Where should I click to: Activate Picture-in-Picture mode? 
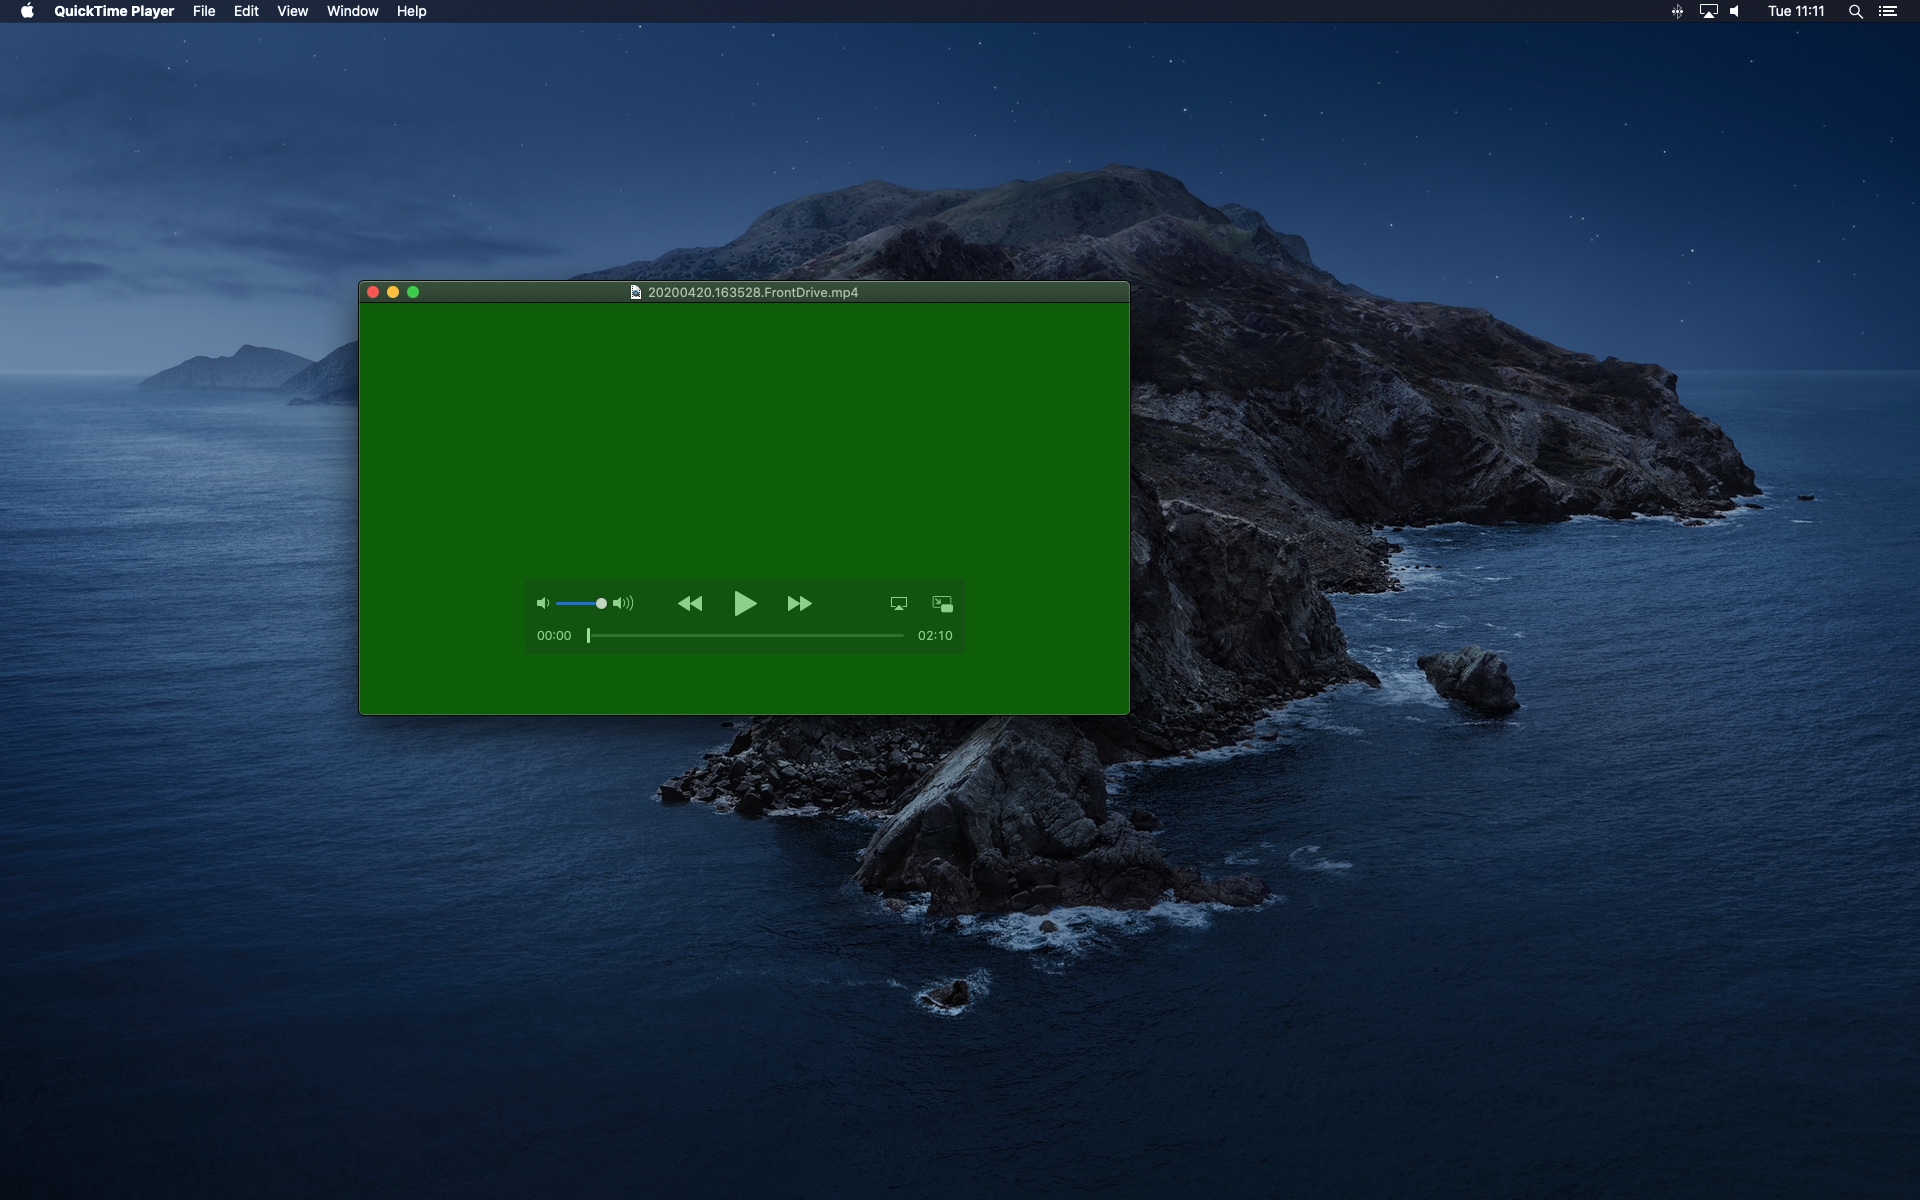[x=941, y=604]
